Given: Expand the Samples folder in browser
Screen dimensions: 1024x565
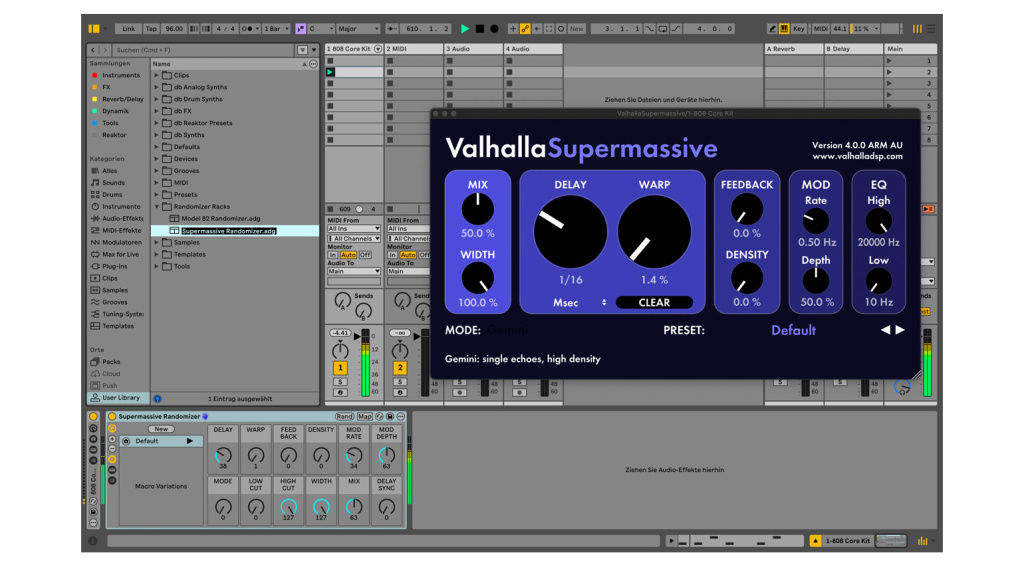Looking at the screenshot, I should (156, 242).
